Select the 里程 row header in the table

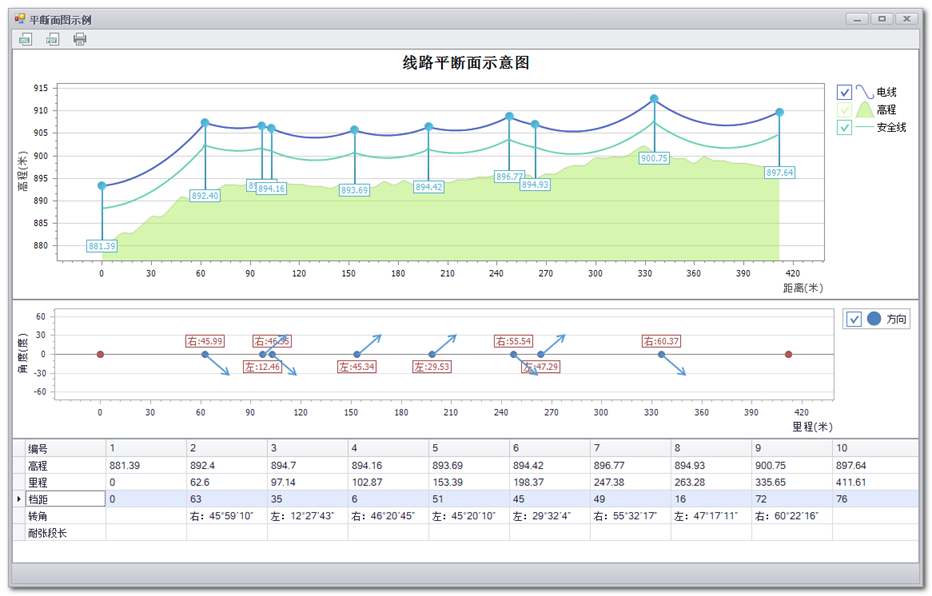point(65,483)
